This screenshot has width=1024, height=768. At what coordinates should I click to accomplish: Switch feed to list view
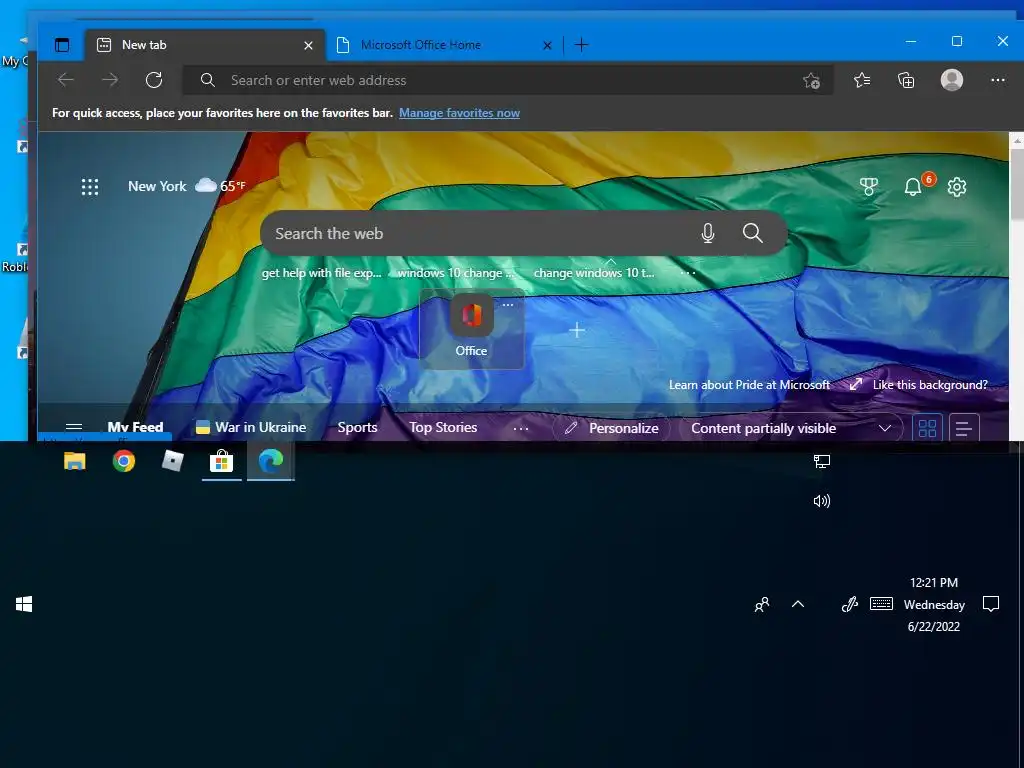pos(964,428)
